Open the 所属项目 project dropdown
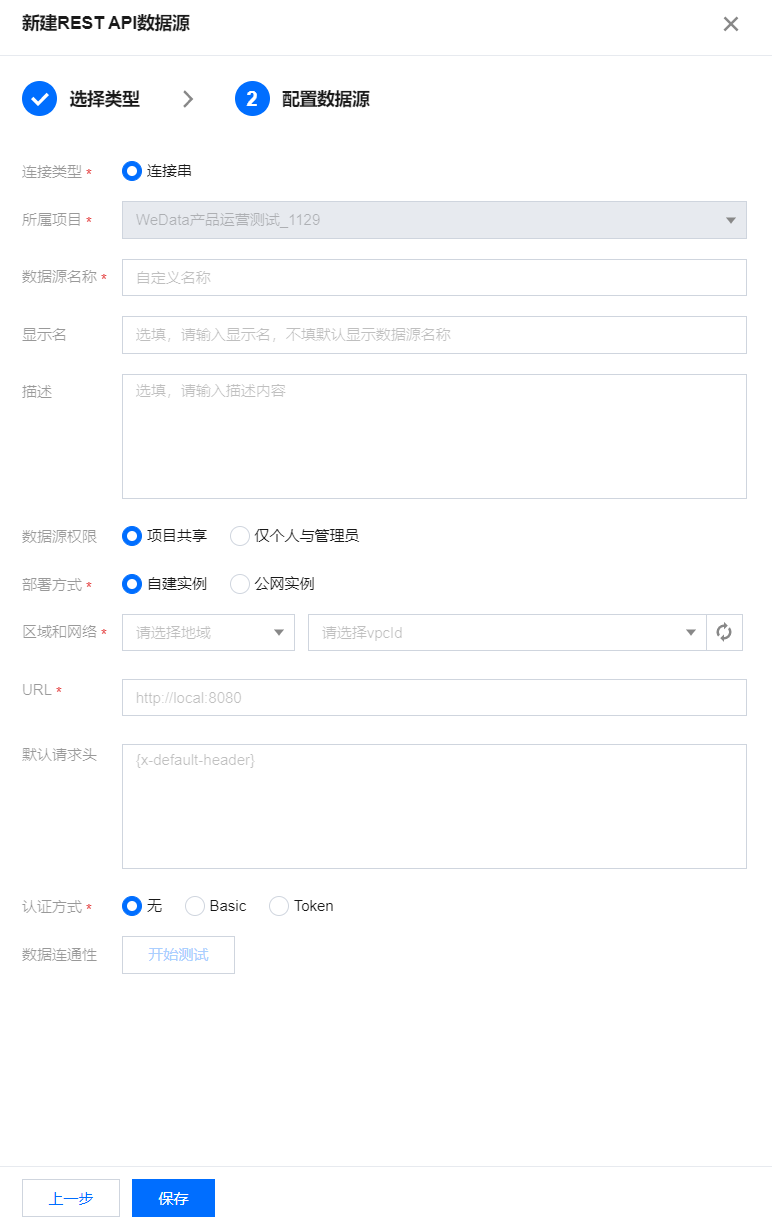 coord(434,220)
